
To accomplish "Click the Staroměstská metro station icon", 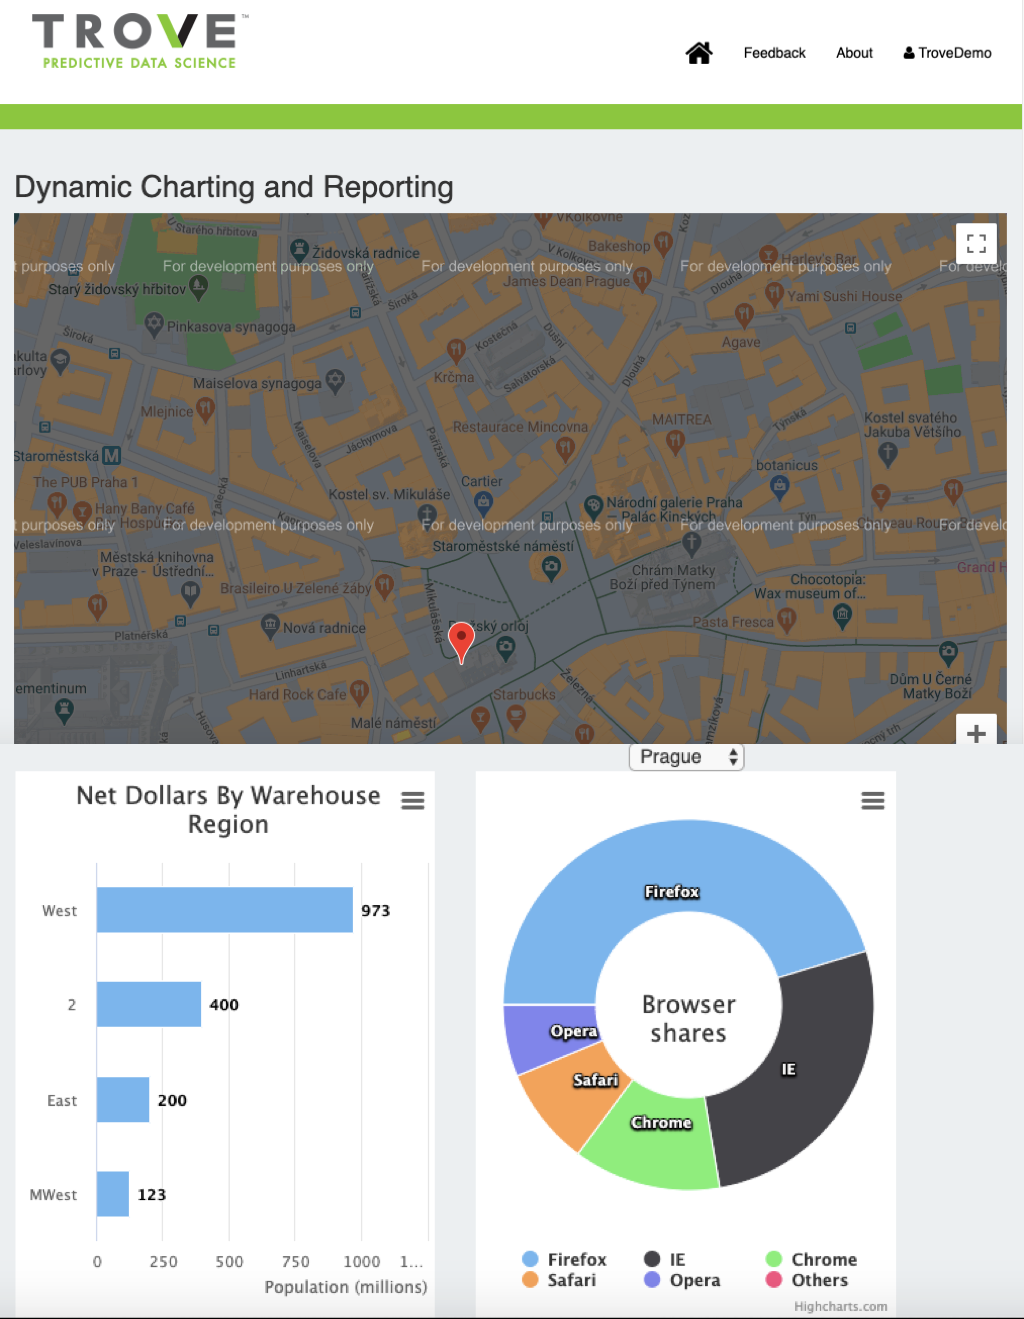I will click(111, 456).
